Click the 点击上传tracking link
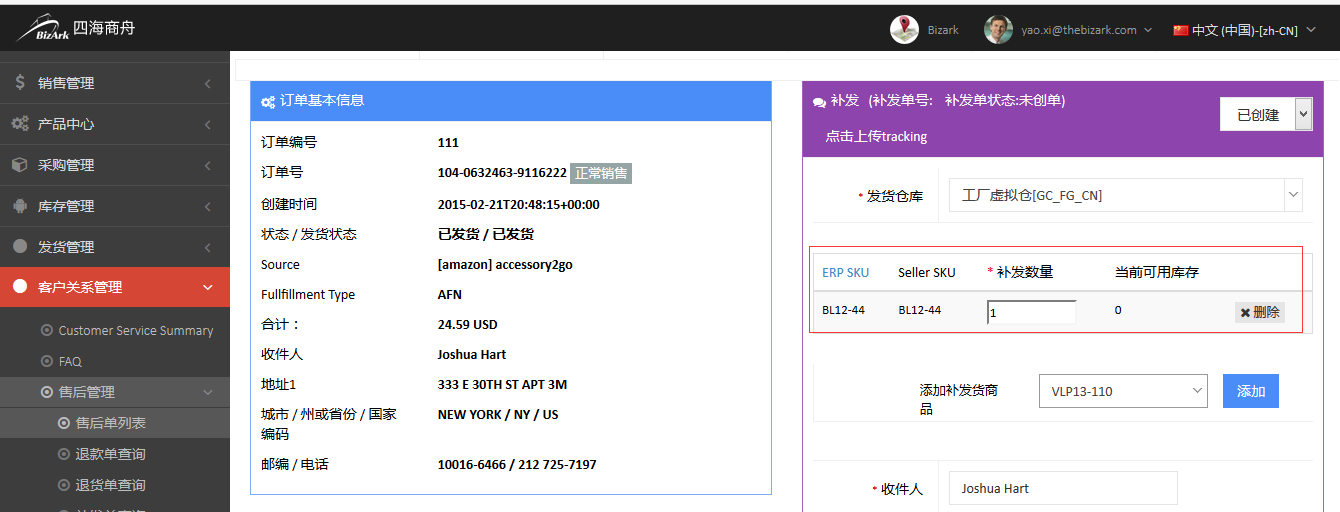The height and width of the screenshot is (512, 1340). click(876, 136)
